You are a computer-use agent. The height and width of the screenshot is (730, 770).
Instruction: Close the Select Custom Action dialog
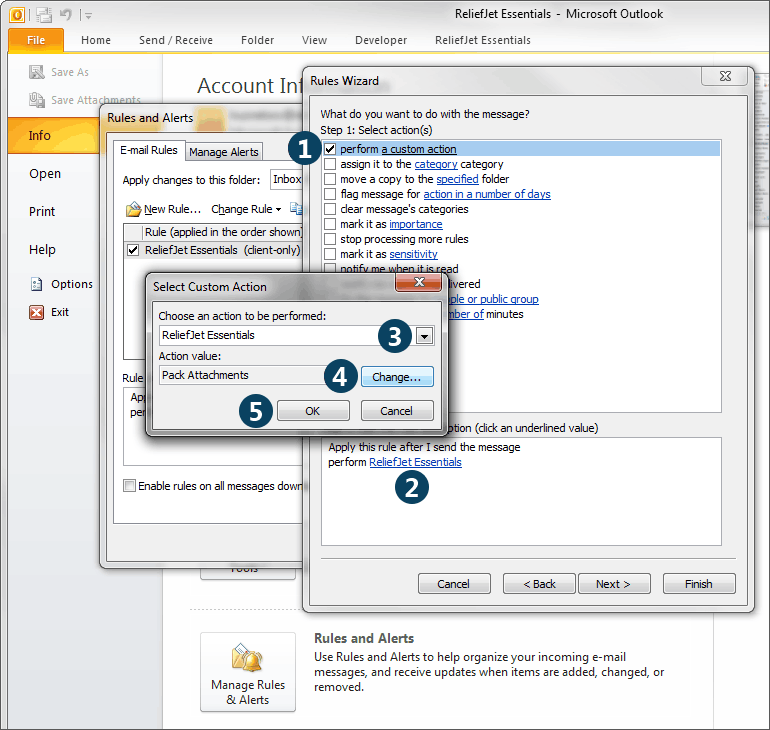(419, 282)
